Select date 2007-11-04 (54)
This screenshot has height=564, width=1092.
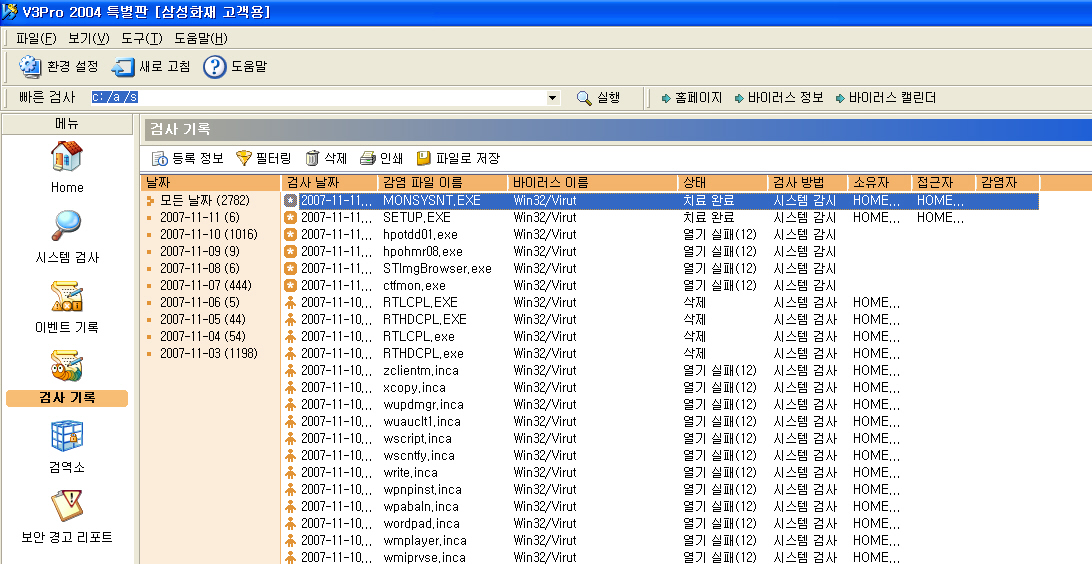click(203, 336)
